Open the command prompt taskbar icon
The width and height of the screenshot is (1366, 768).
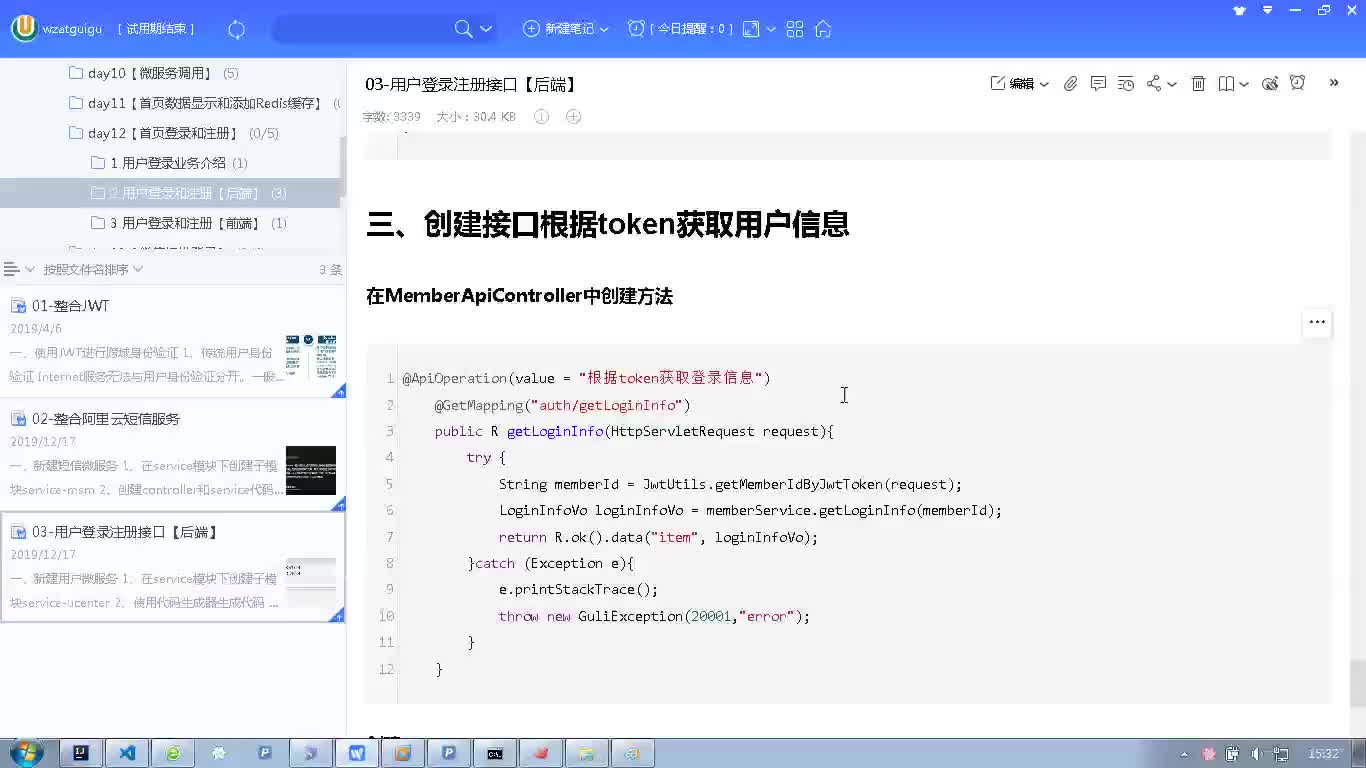(x=495, y=754)
